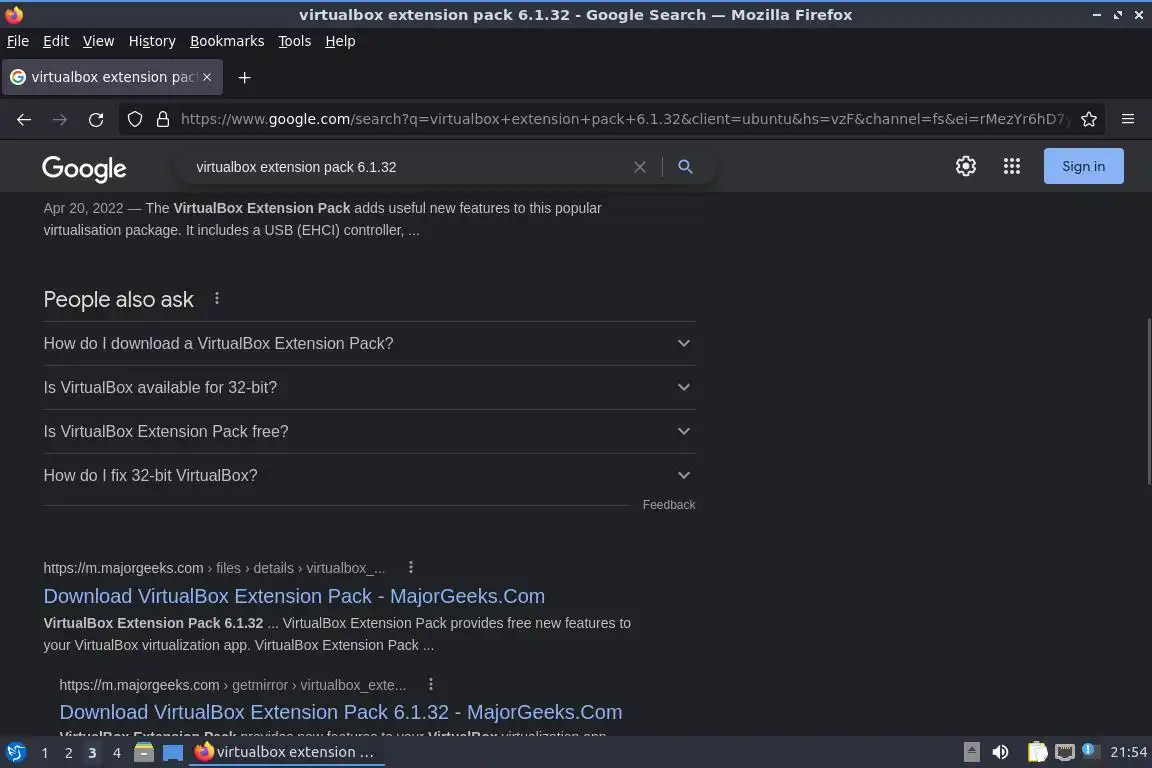This screenshot has width=1152, height=768.
Task: Reload the current page
Action: 96,120
